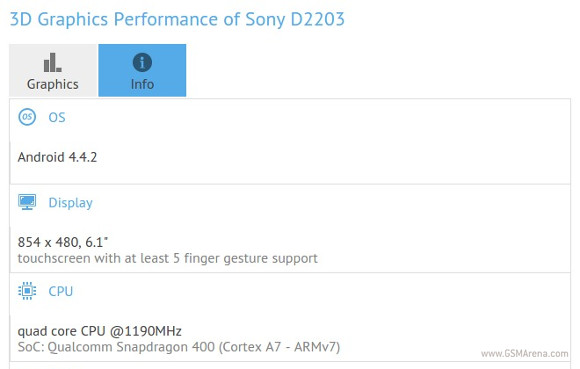Click the 3D Graphics Performance page title
The image size is (580, 369).
click(177, 19)
